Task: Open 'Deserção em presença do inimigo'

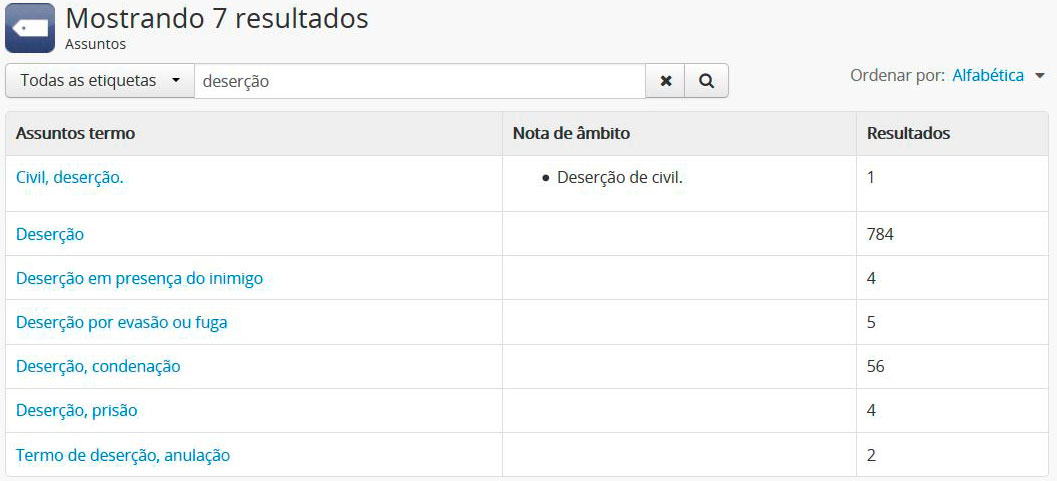Action: 140,278
